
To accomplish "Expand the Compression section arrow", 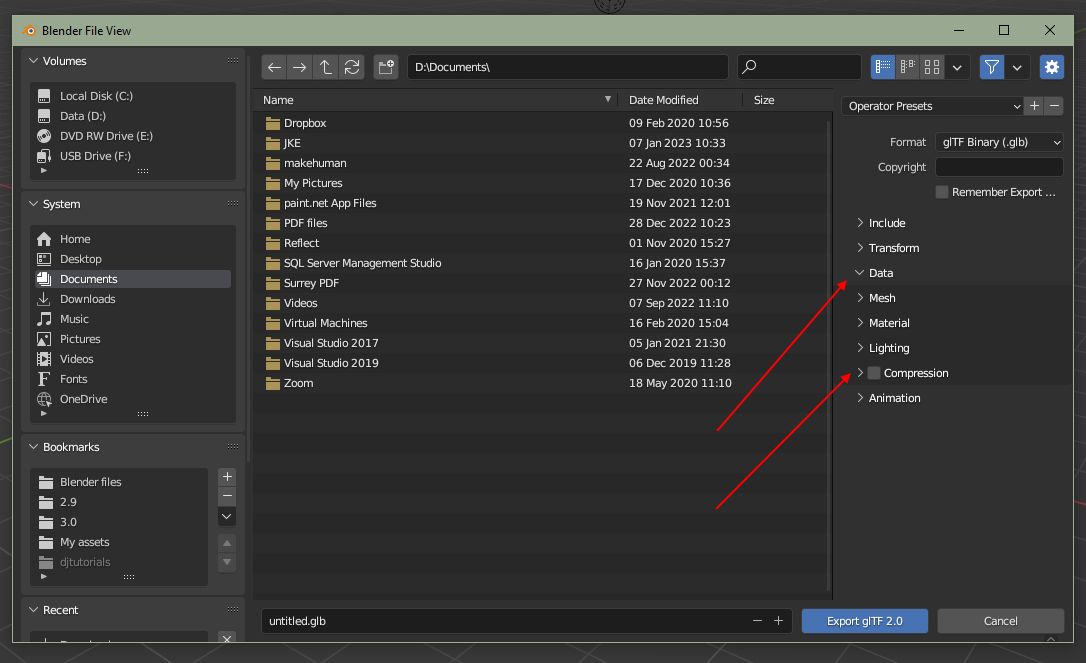I will (x=860, y=373).
